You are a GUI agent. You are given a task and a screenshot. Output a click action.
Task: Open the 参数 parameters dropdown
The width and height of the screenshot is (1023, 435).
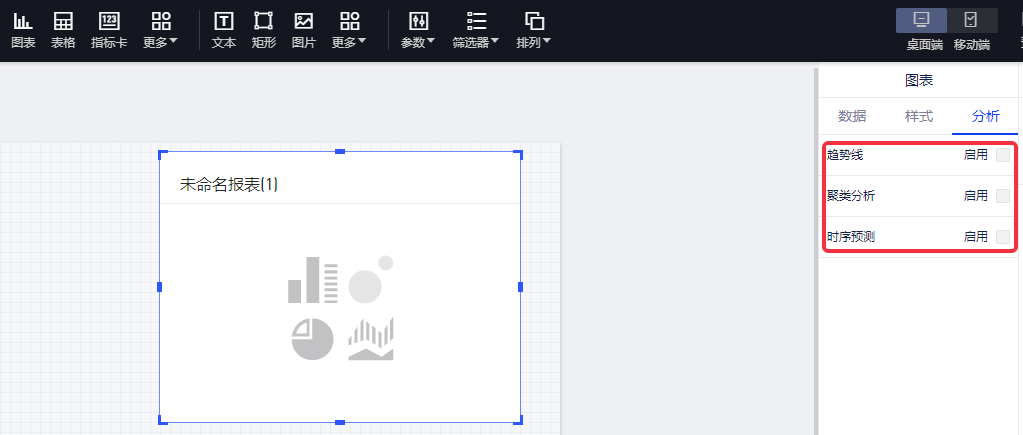pos(418,29)
